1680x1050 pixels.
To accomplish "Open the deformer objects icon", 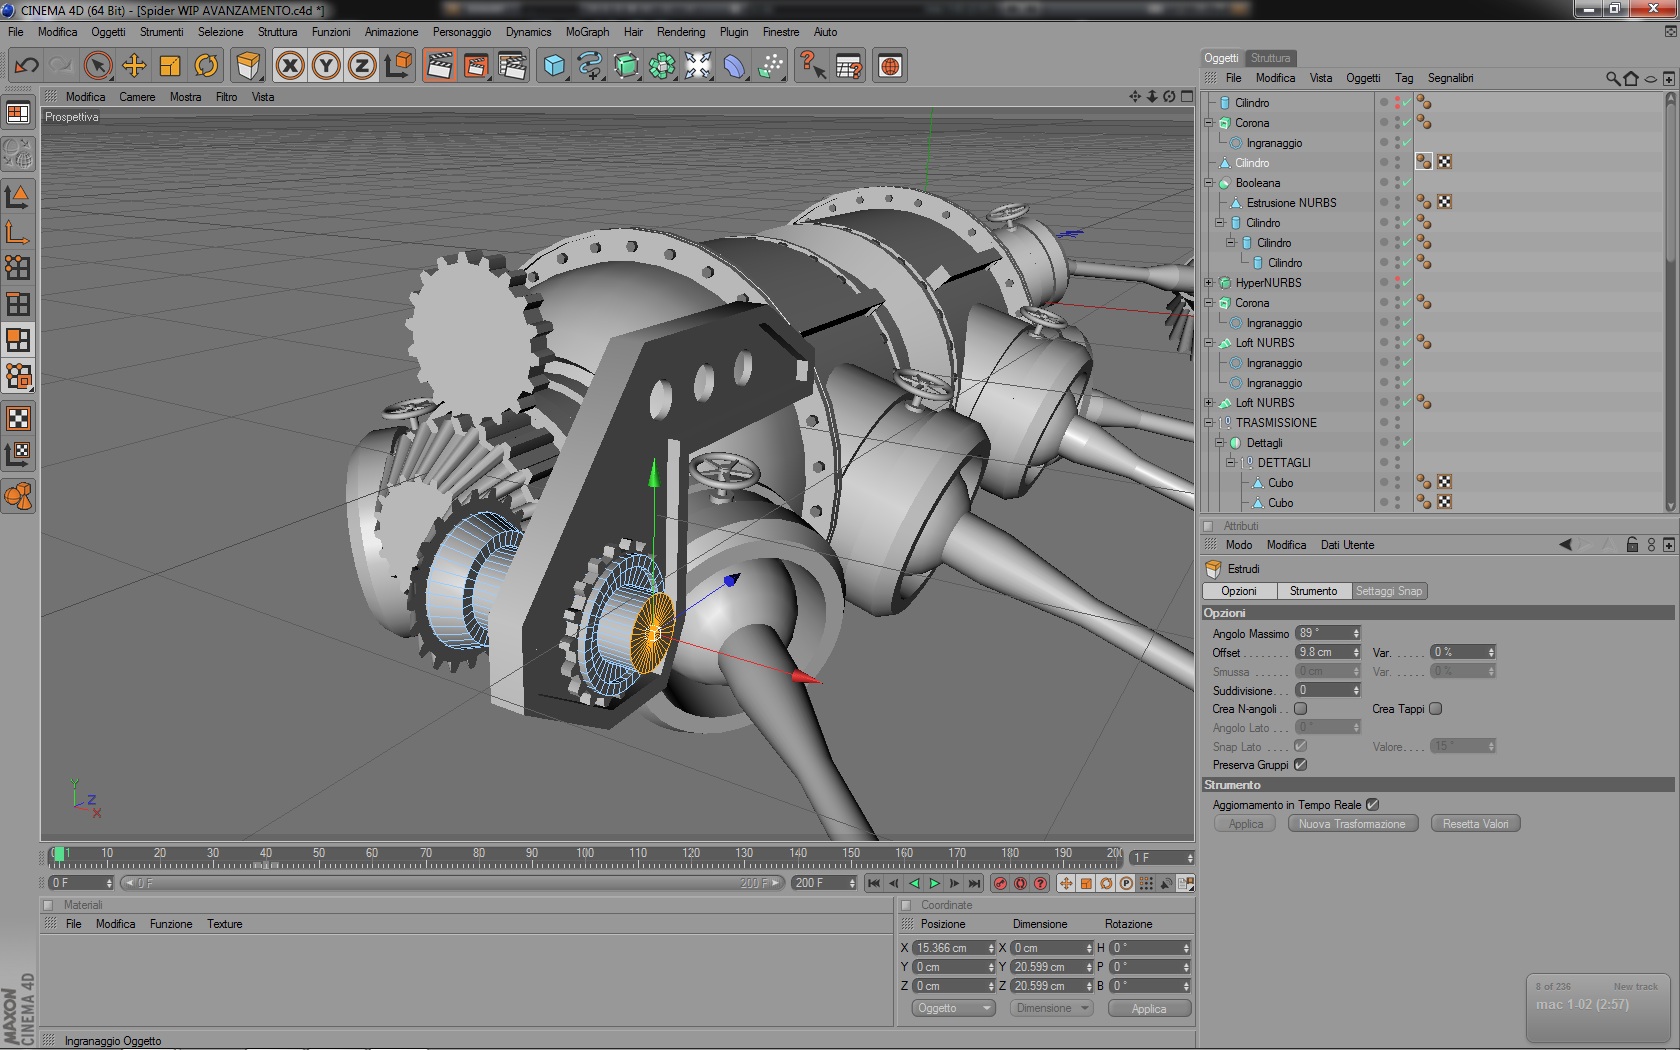I will click(734, 66).
